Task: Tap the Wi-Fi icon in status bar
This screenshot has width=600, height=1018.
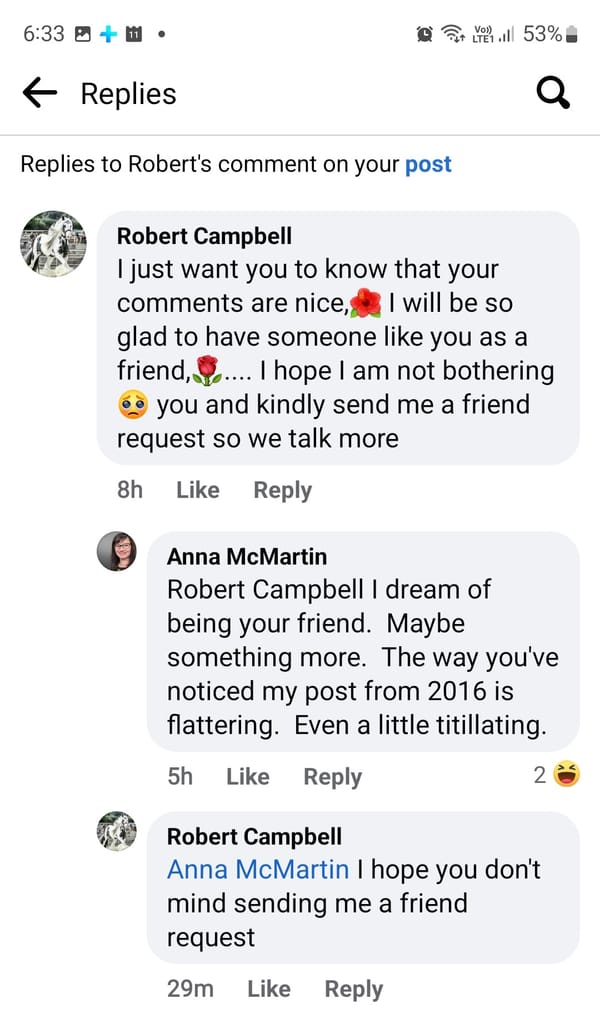Action: (x=454, y=34)
